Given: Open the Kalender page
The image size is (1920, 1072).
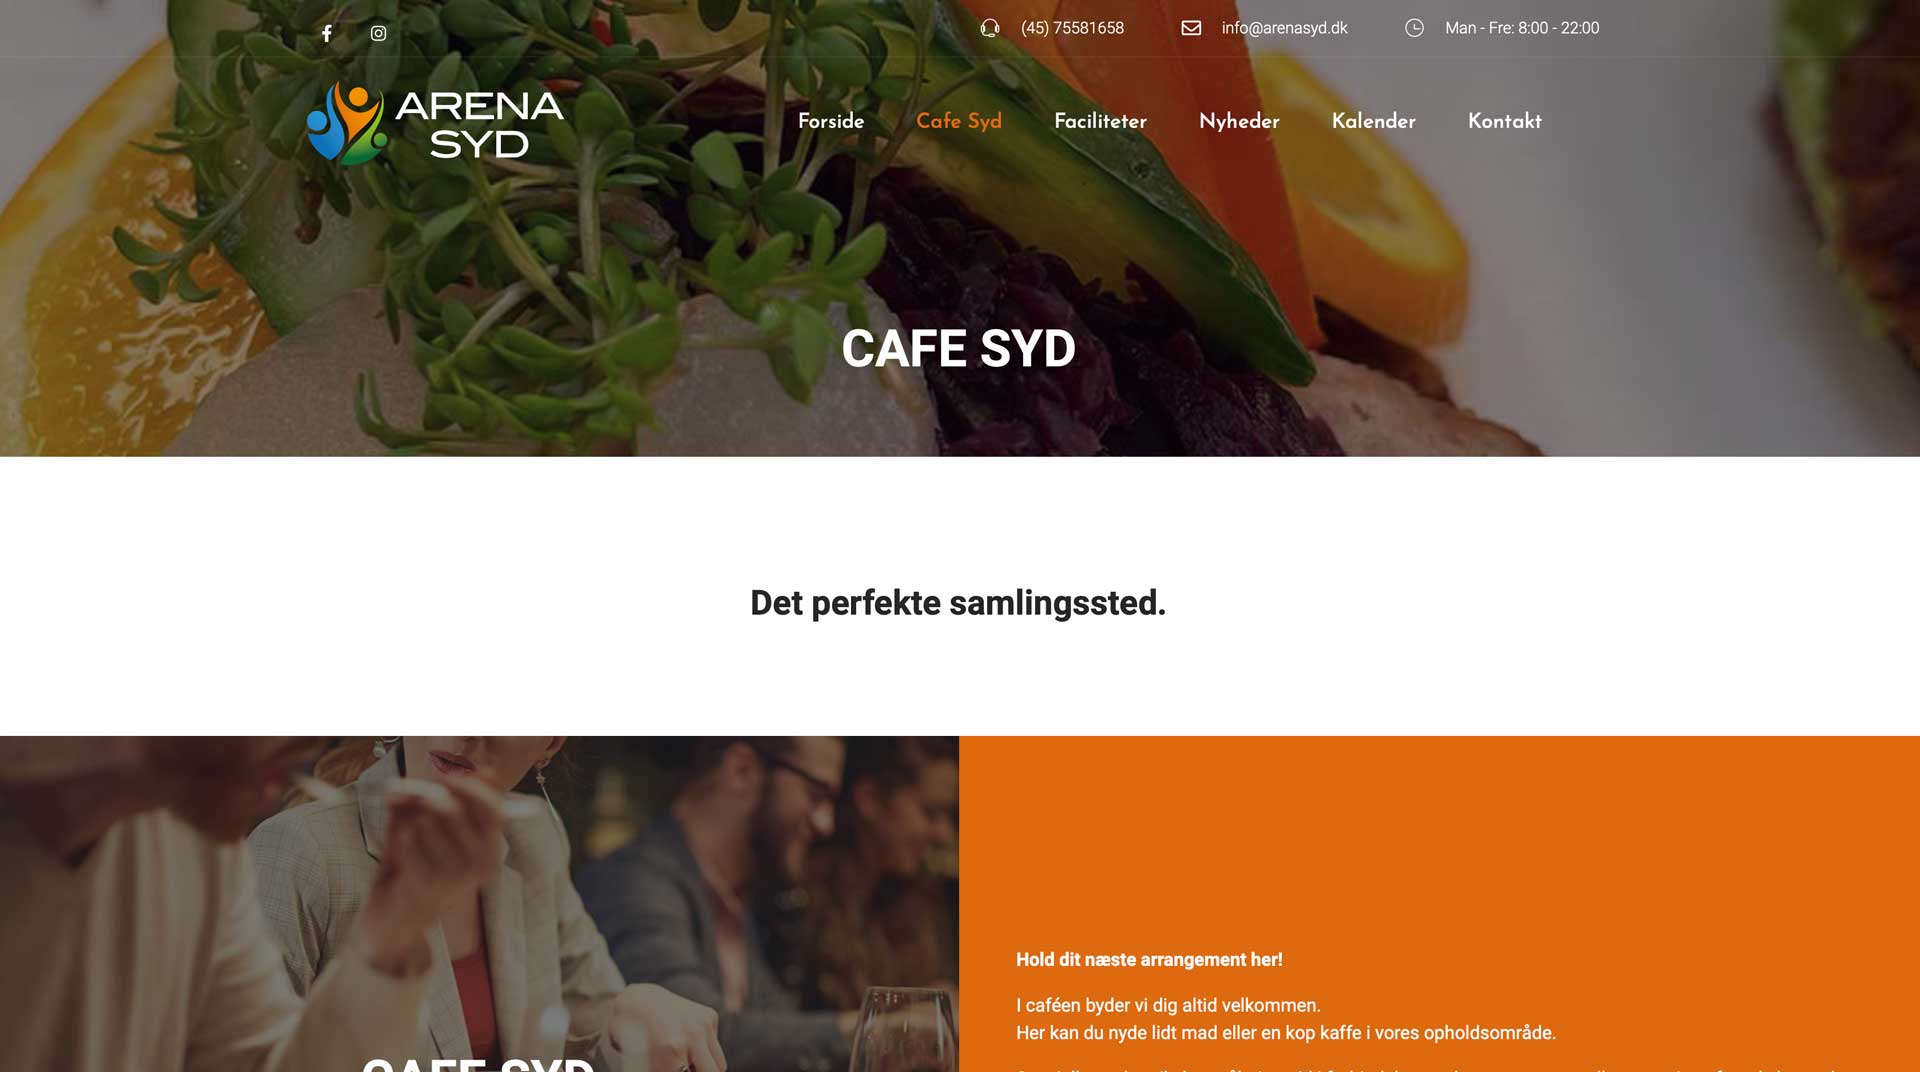Looking at the screenshot, I should pos(1374,121).
